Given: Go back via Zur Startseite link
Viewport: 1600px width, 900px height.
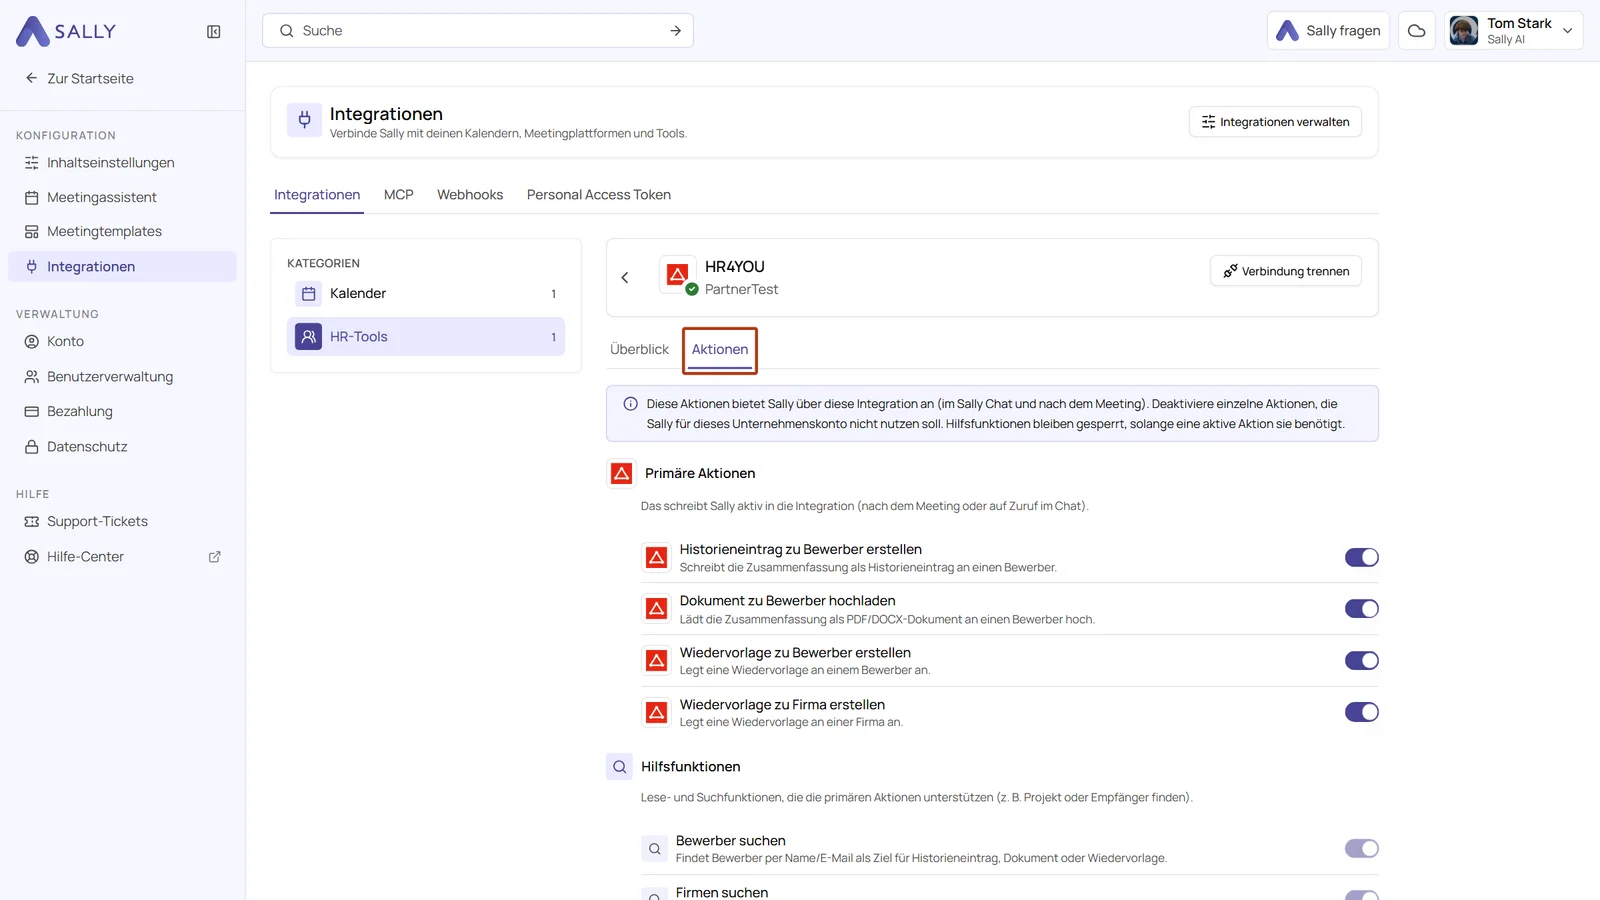Looking at the screenshot, I should pyautogui.click(x=79, y=79).
